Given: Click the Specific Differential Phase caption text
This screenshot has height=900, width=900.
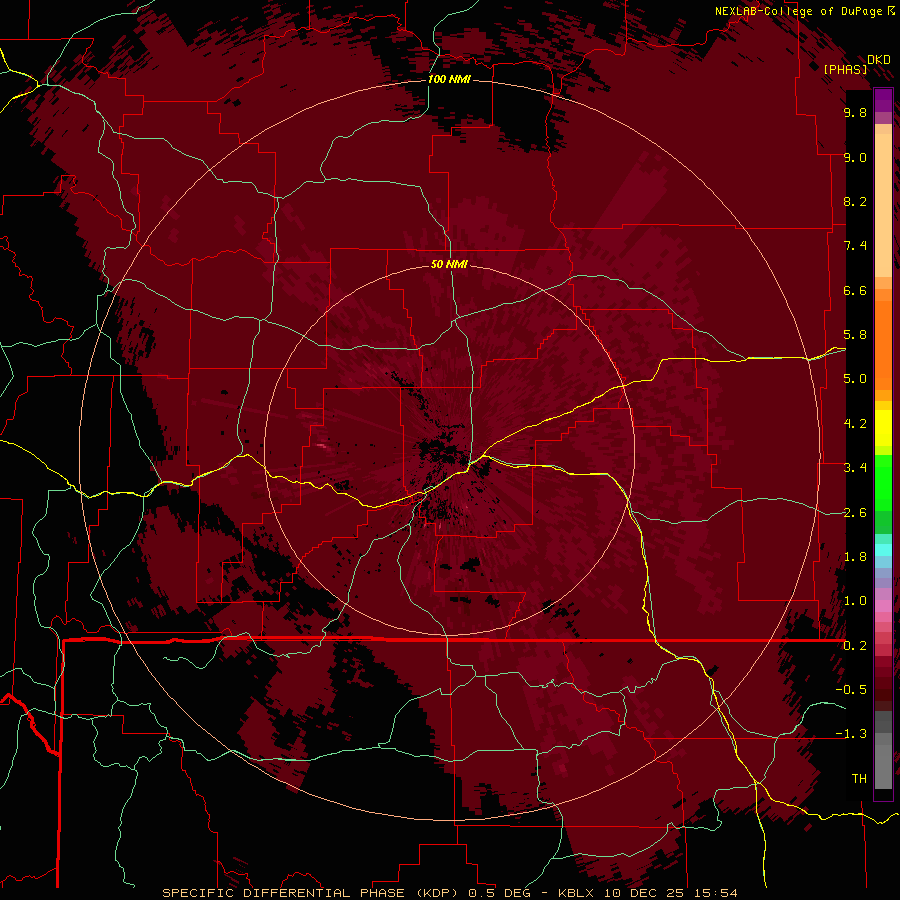Looking at the screenshot, I should pyautogui.click(x=450, y=893).
